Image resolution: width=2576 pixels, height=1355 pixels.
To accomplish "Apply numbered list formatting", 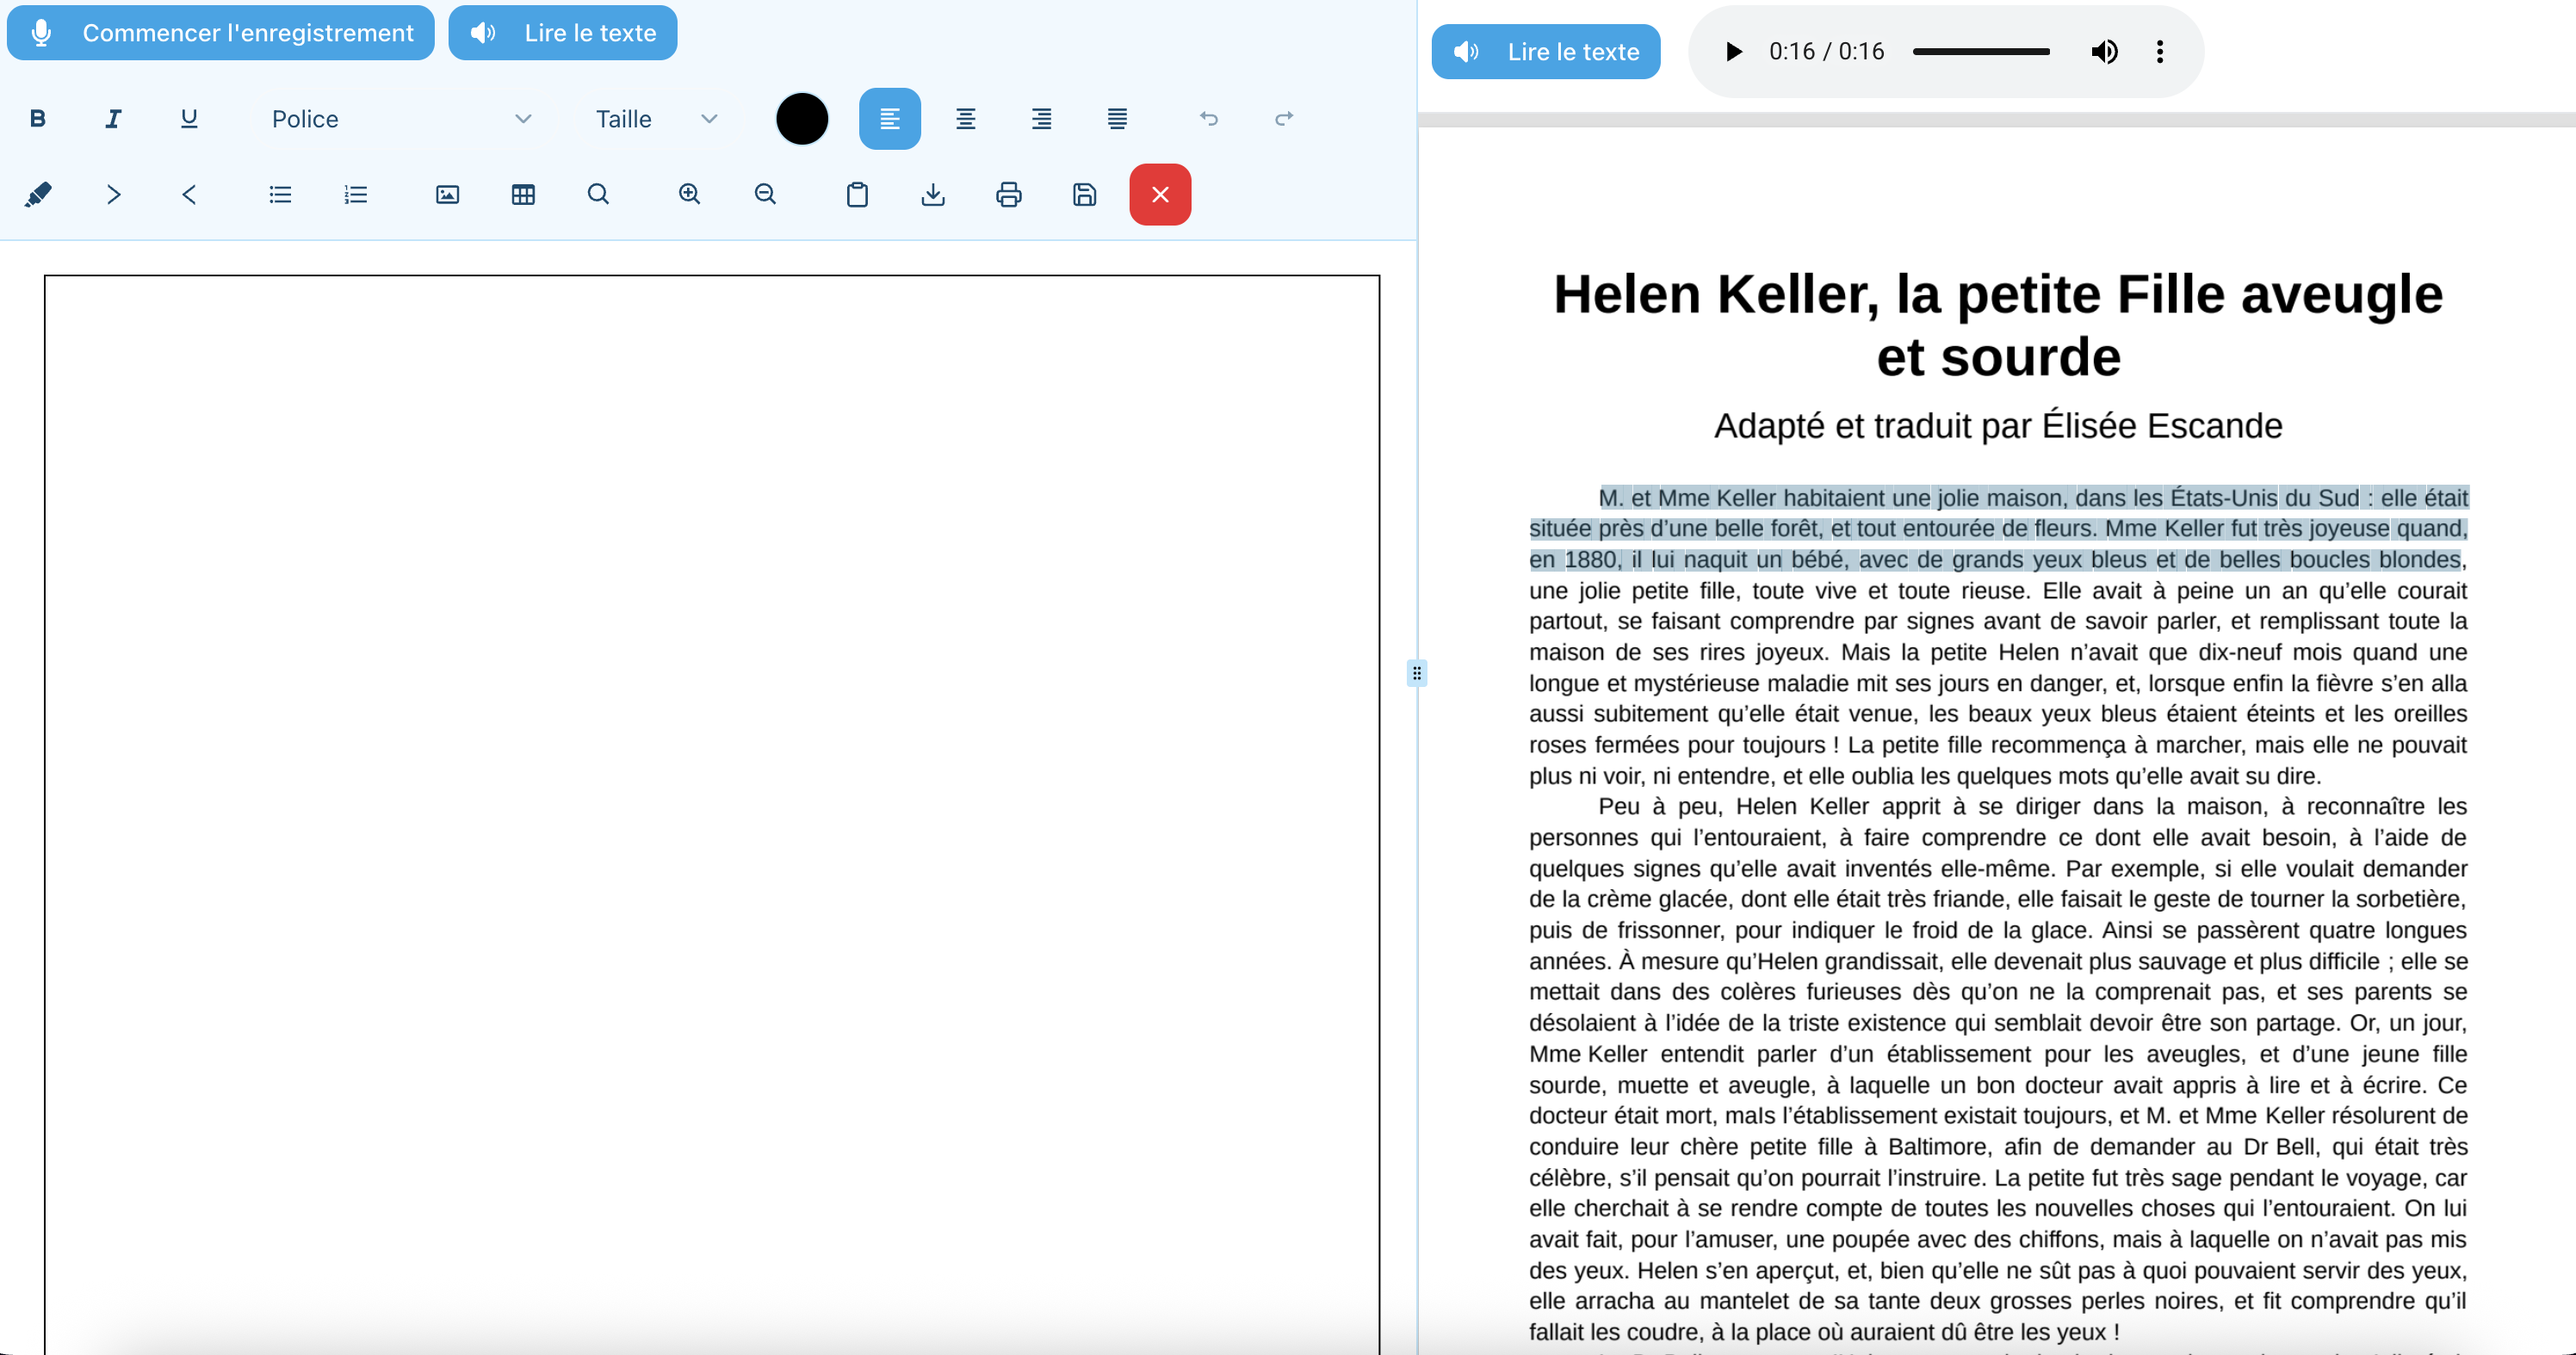I will 356,194.
